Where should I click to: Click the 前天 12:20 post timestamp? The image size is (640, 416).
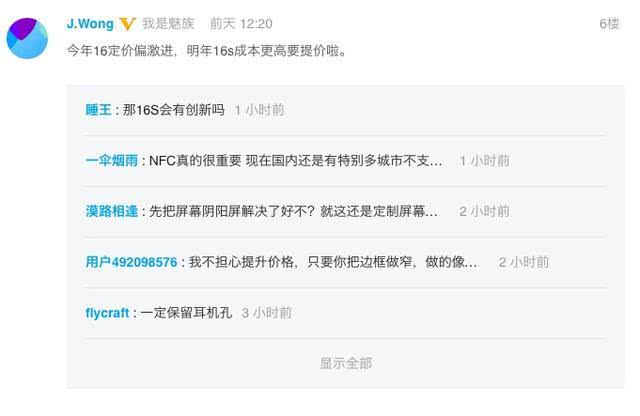pyautogui.click(x=241, y=24)
